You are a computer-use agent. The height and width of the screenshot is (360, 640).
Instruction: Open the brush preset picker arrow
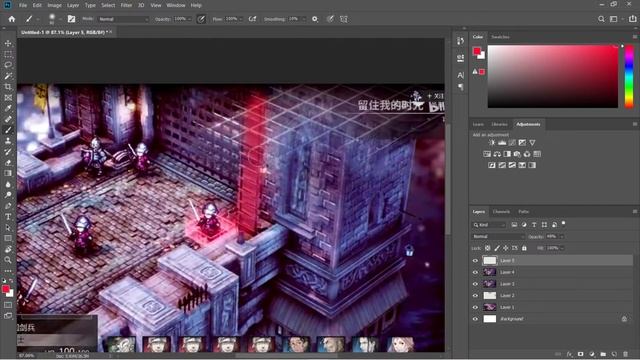point(60,19)
